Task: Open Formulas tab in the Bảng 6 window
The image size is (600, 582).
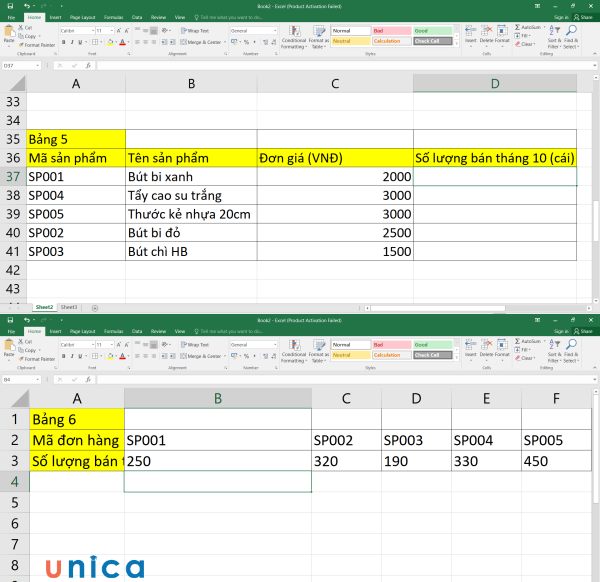Action: click(x=114, y=331)
